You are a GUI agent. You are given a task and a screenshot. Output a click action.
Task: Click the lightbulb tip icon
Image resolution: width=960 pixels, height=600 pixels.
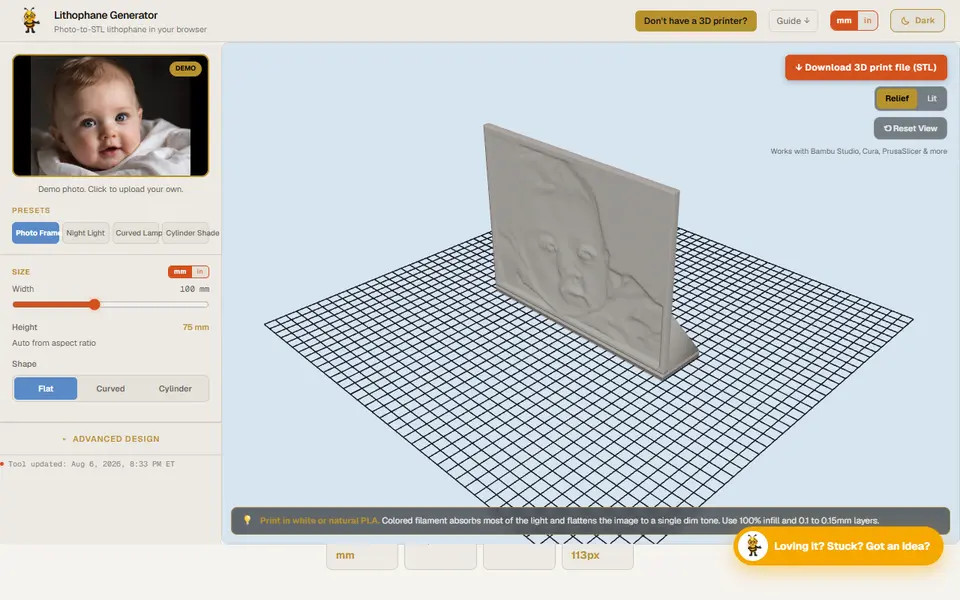[x=247, y=520]
